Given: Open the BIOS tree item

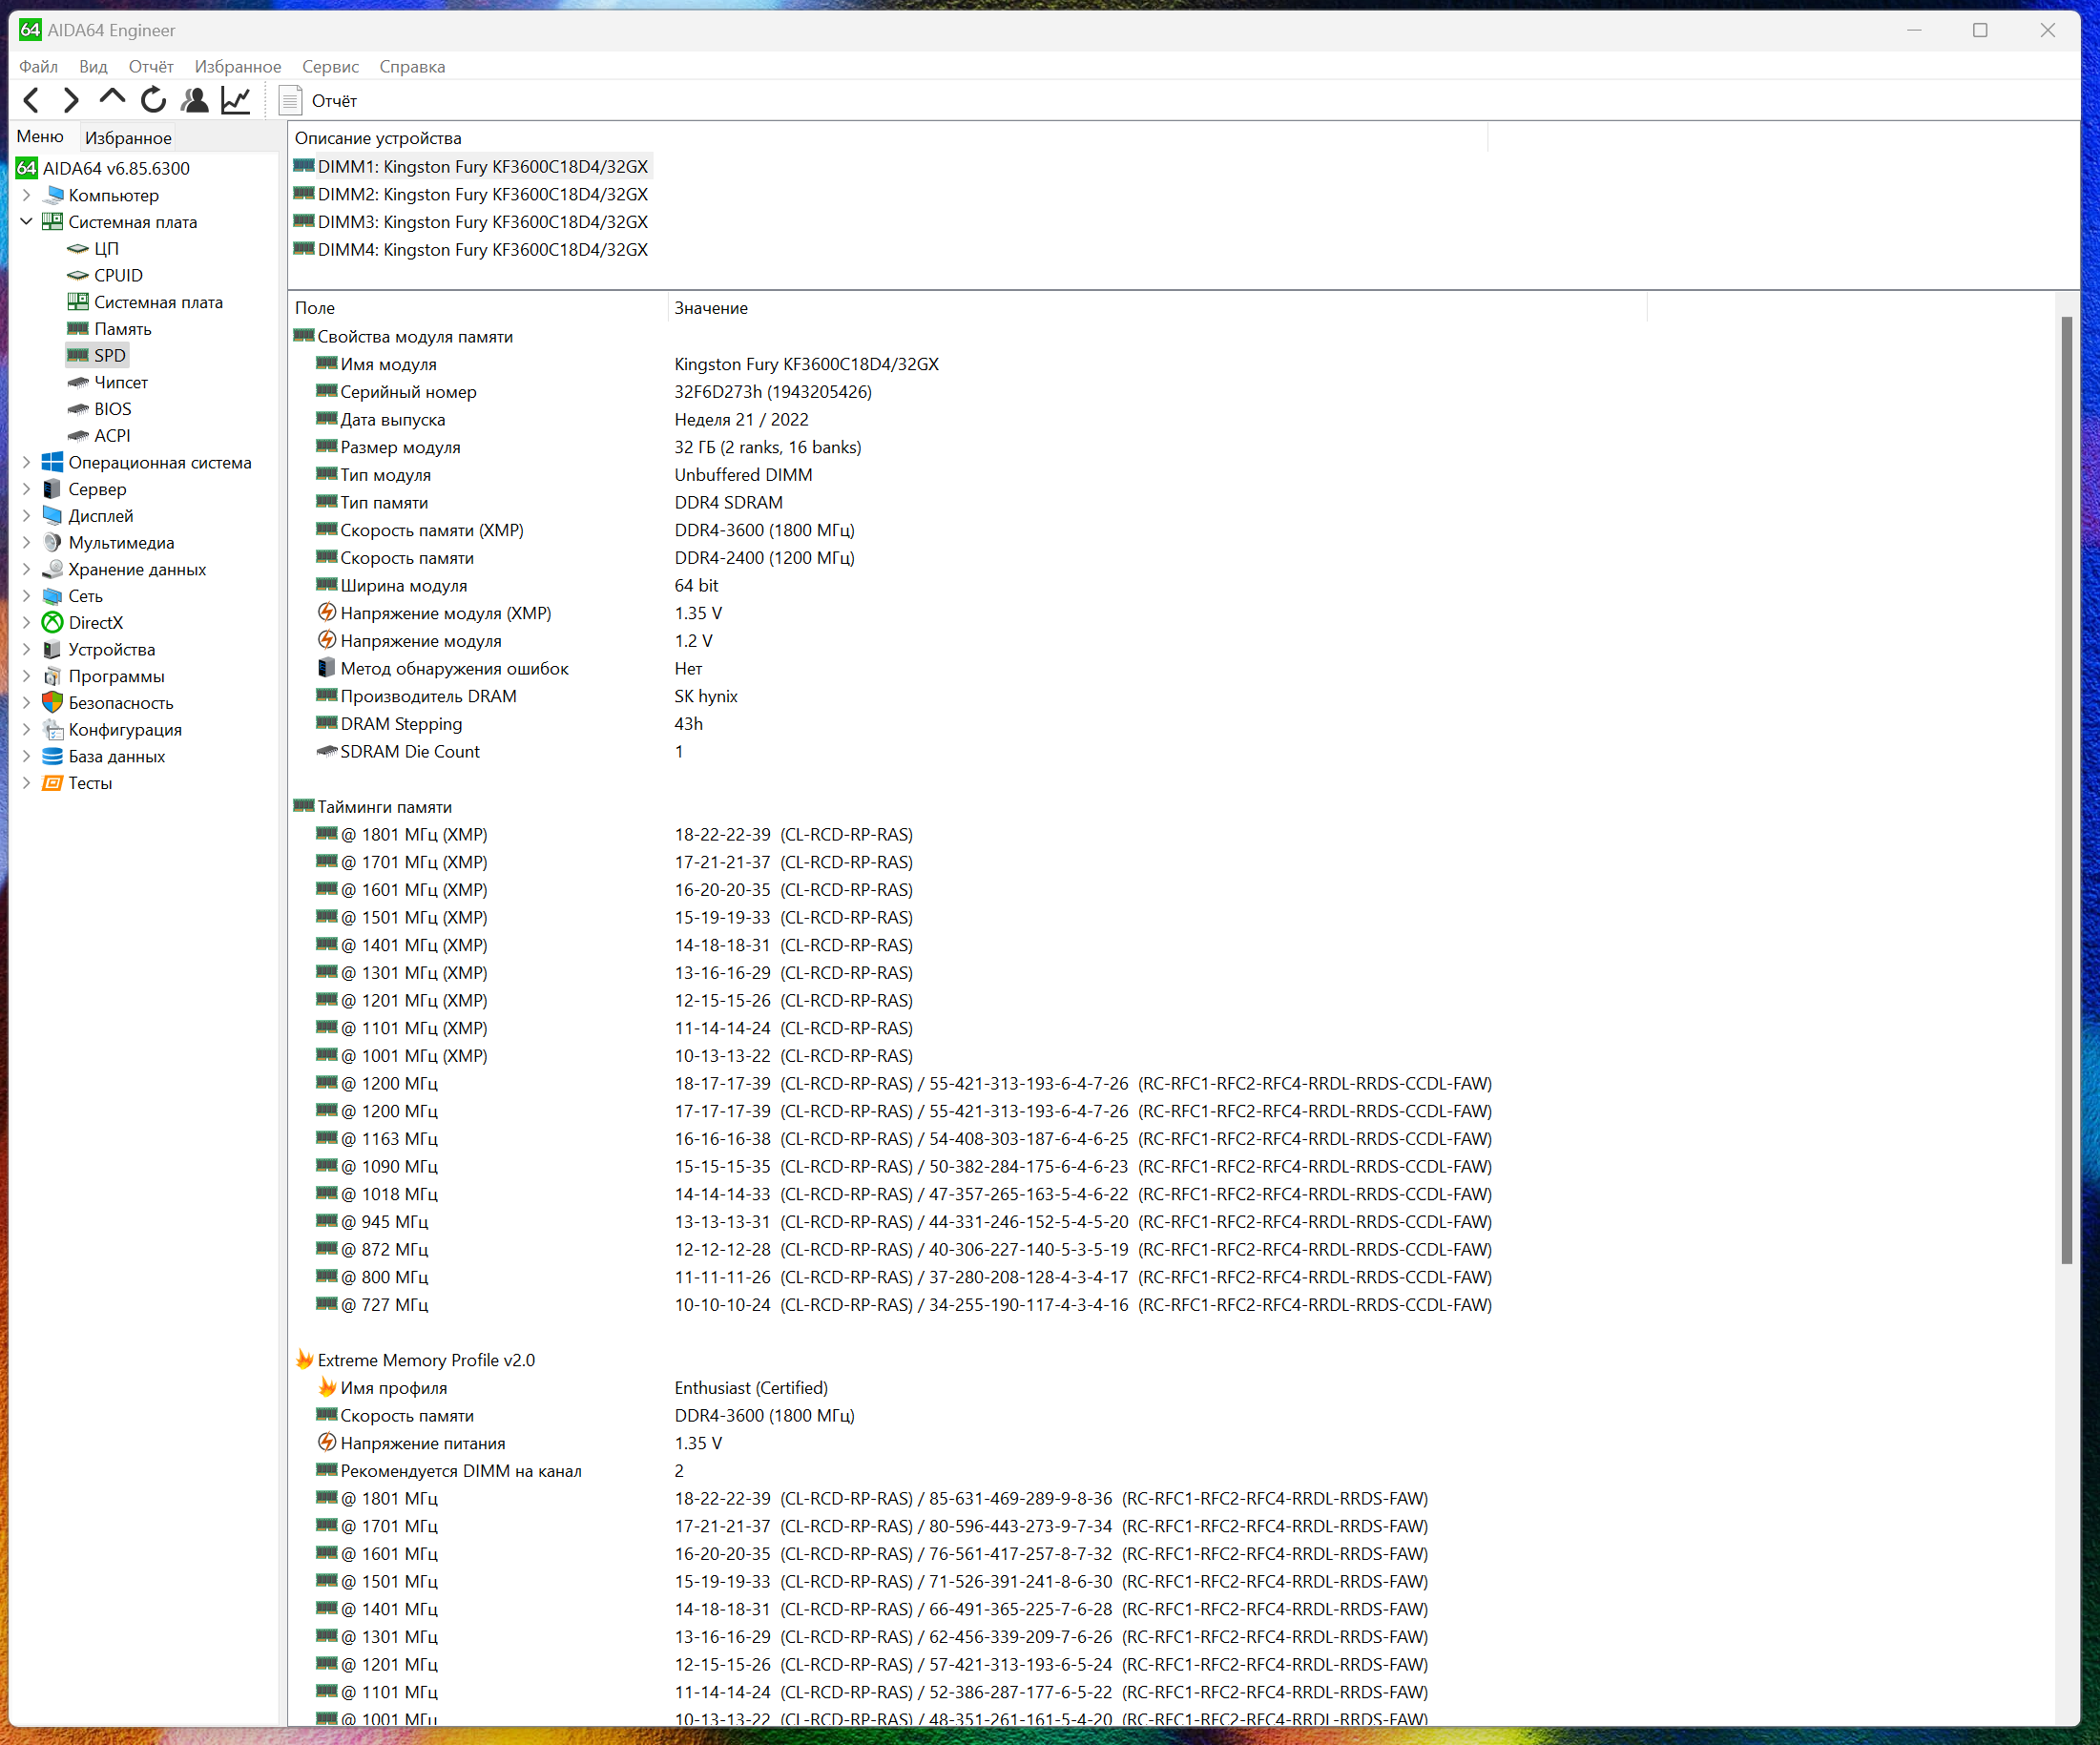Looking at the screenshot, I should coord(112,409).
